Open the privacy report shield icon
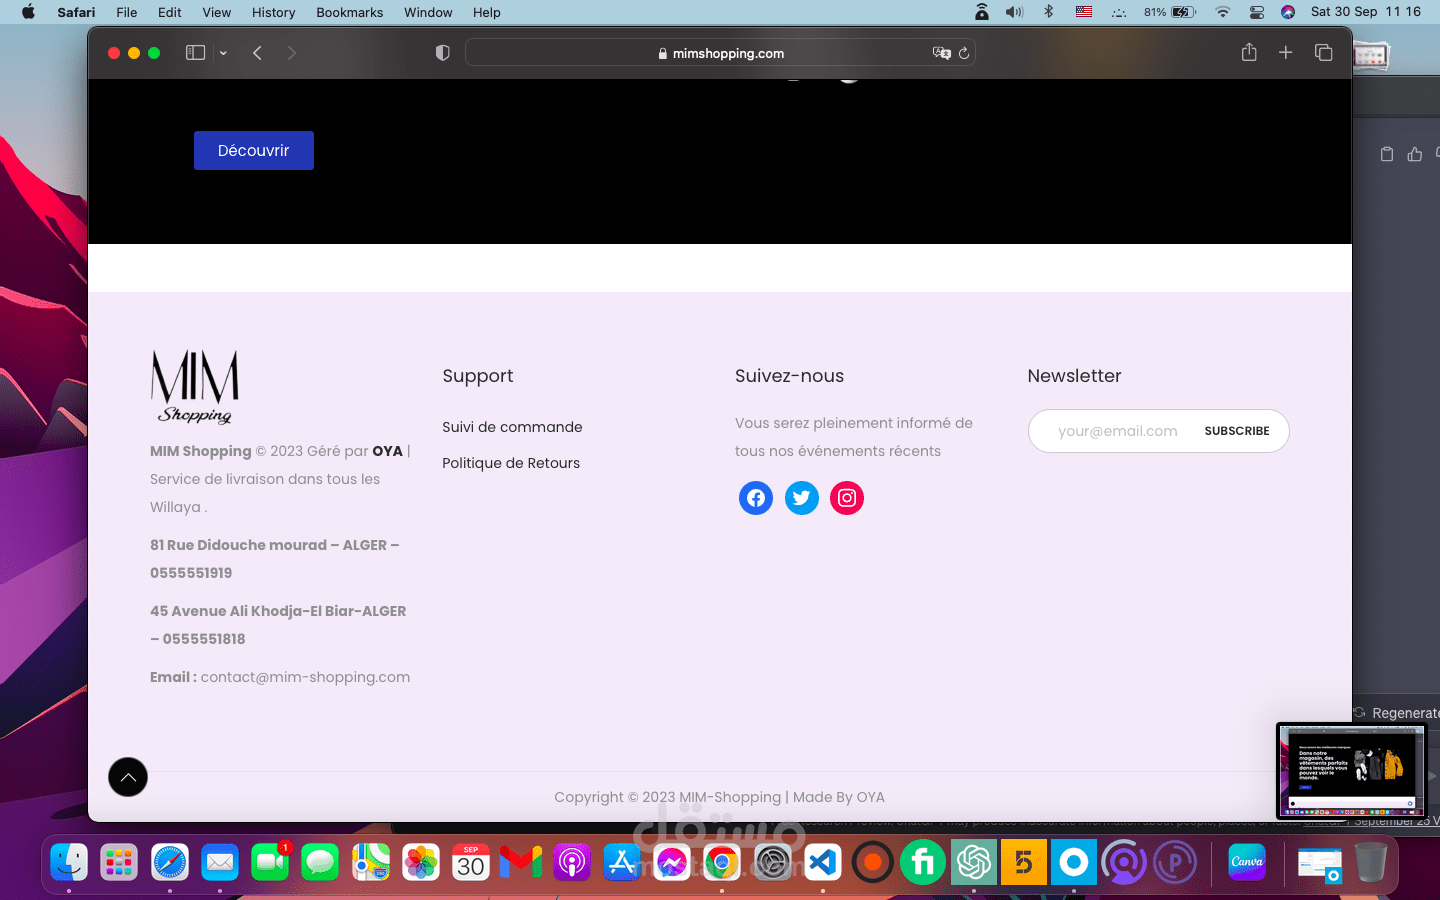1440x900 pixels. [x=442, y=53]
